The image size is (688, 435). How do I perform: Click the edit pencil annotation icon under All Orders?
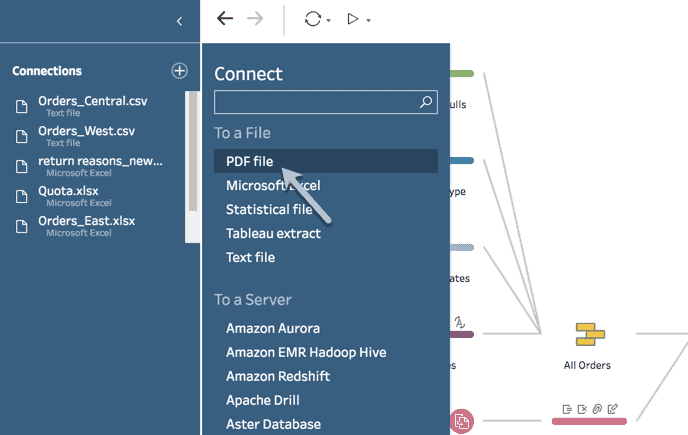(x=613, y=409)
